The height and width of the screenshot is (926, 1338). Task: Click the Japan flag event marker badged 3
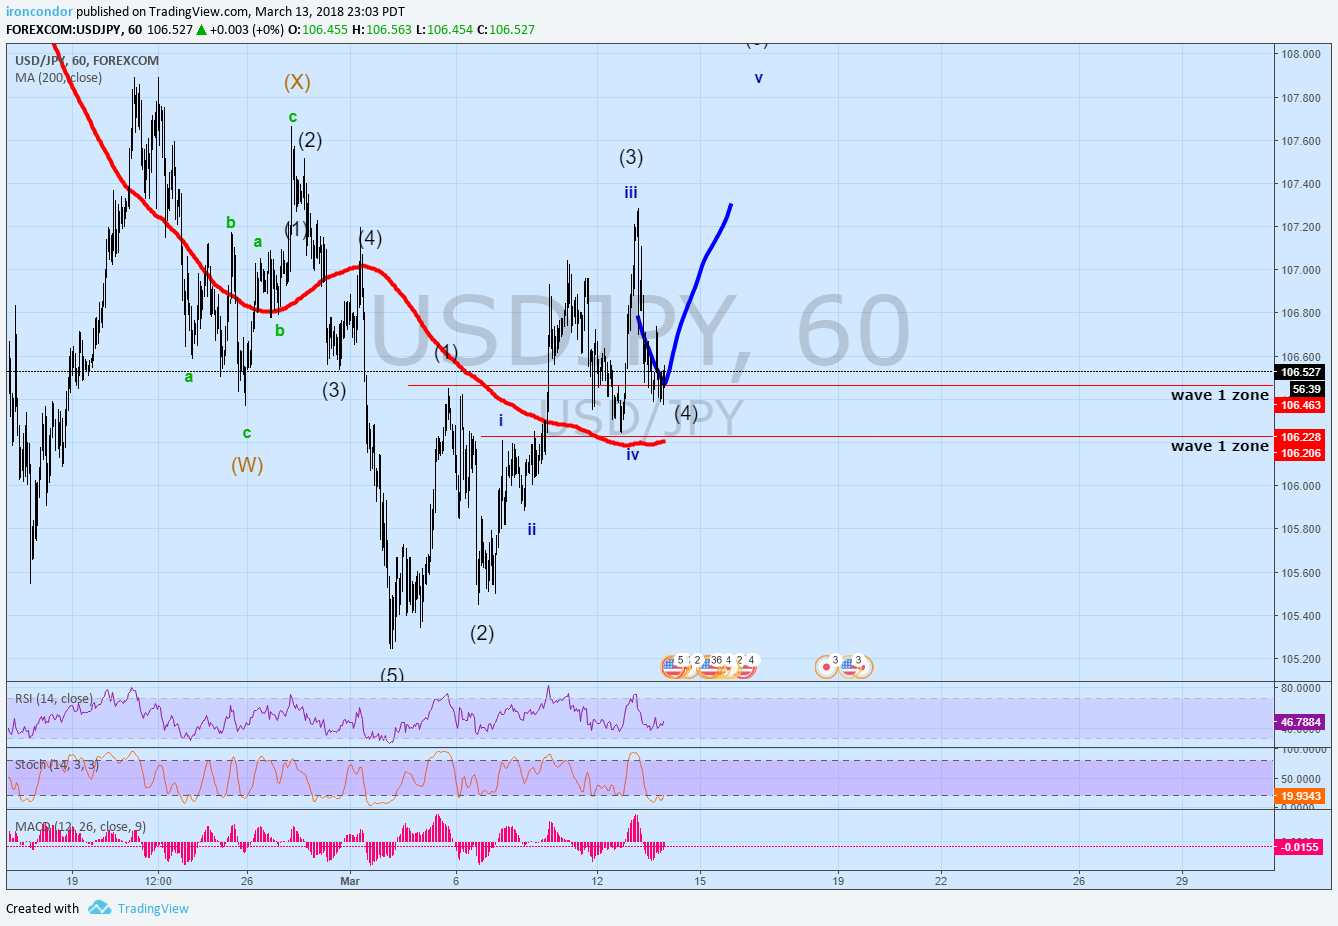pos(827,666)
